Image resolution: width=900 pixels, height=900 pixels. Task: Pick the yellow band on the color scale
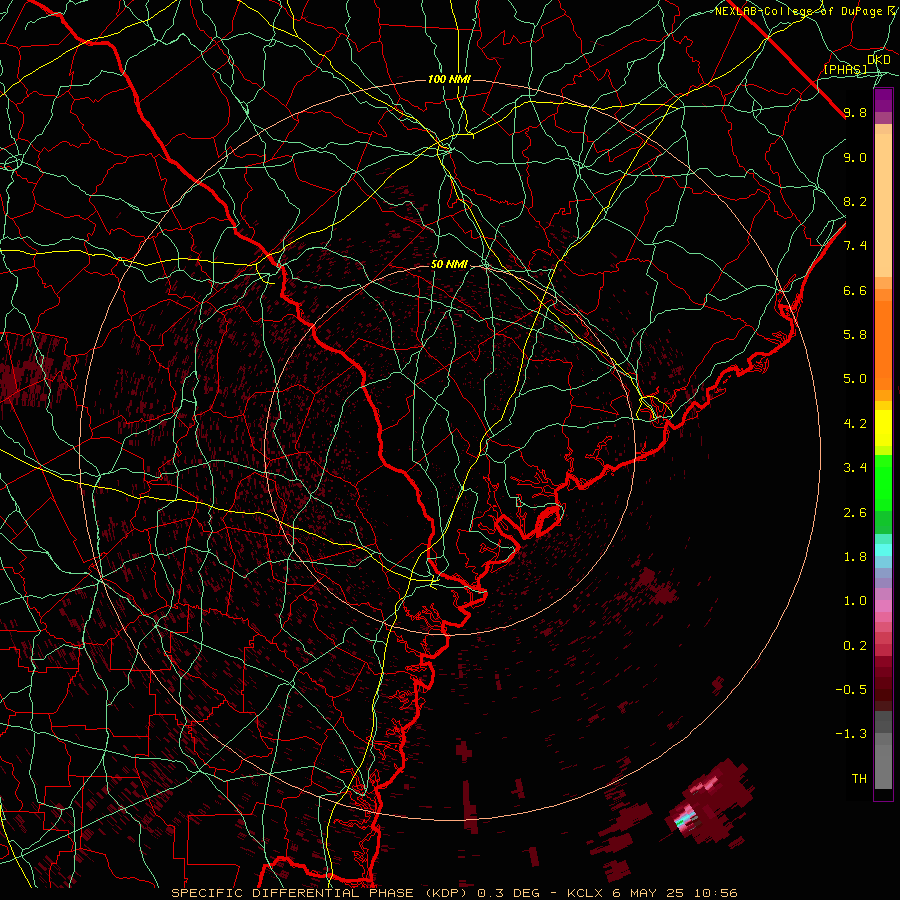pos(883,428)
